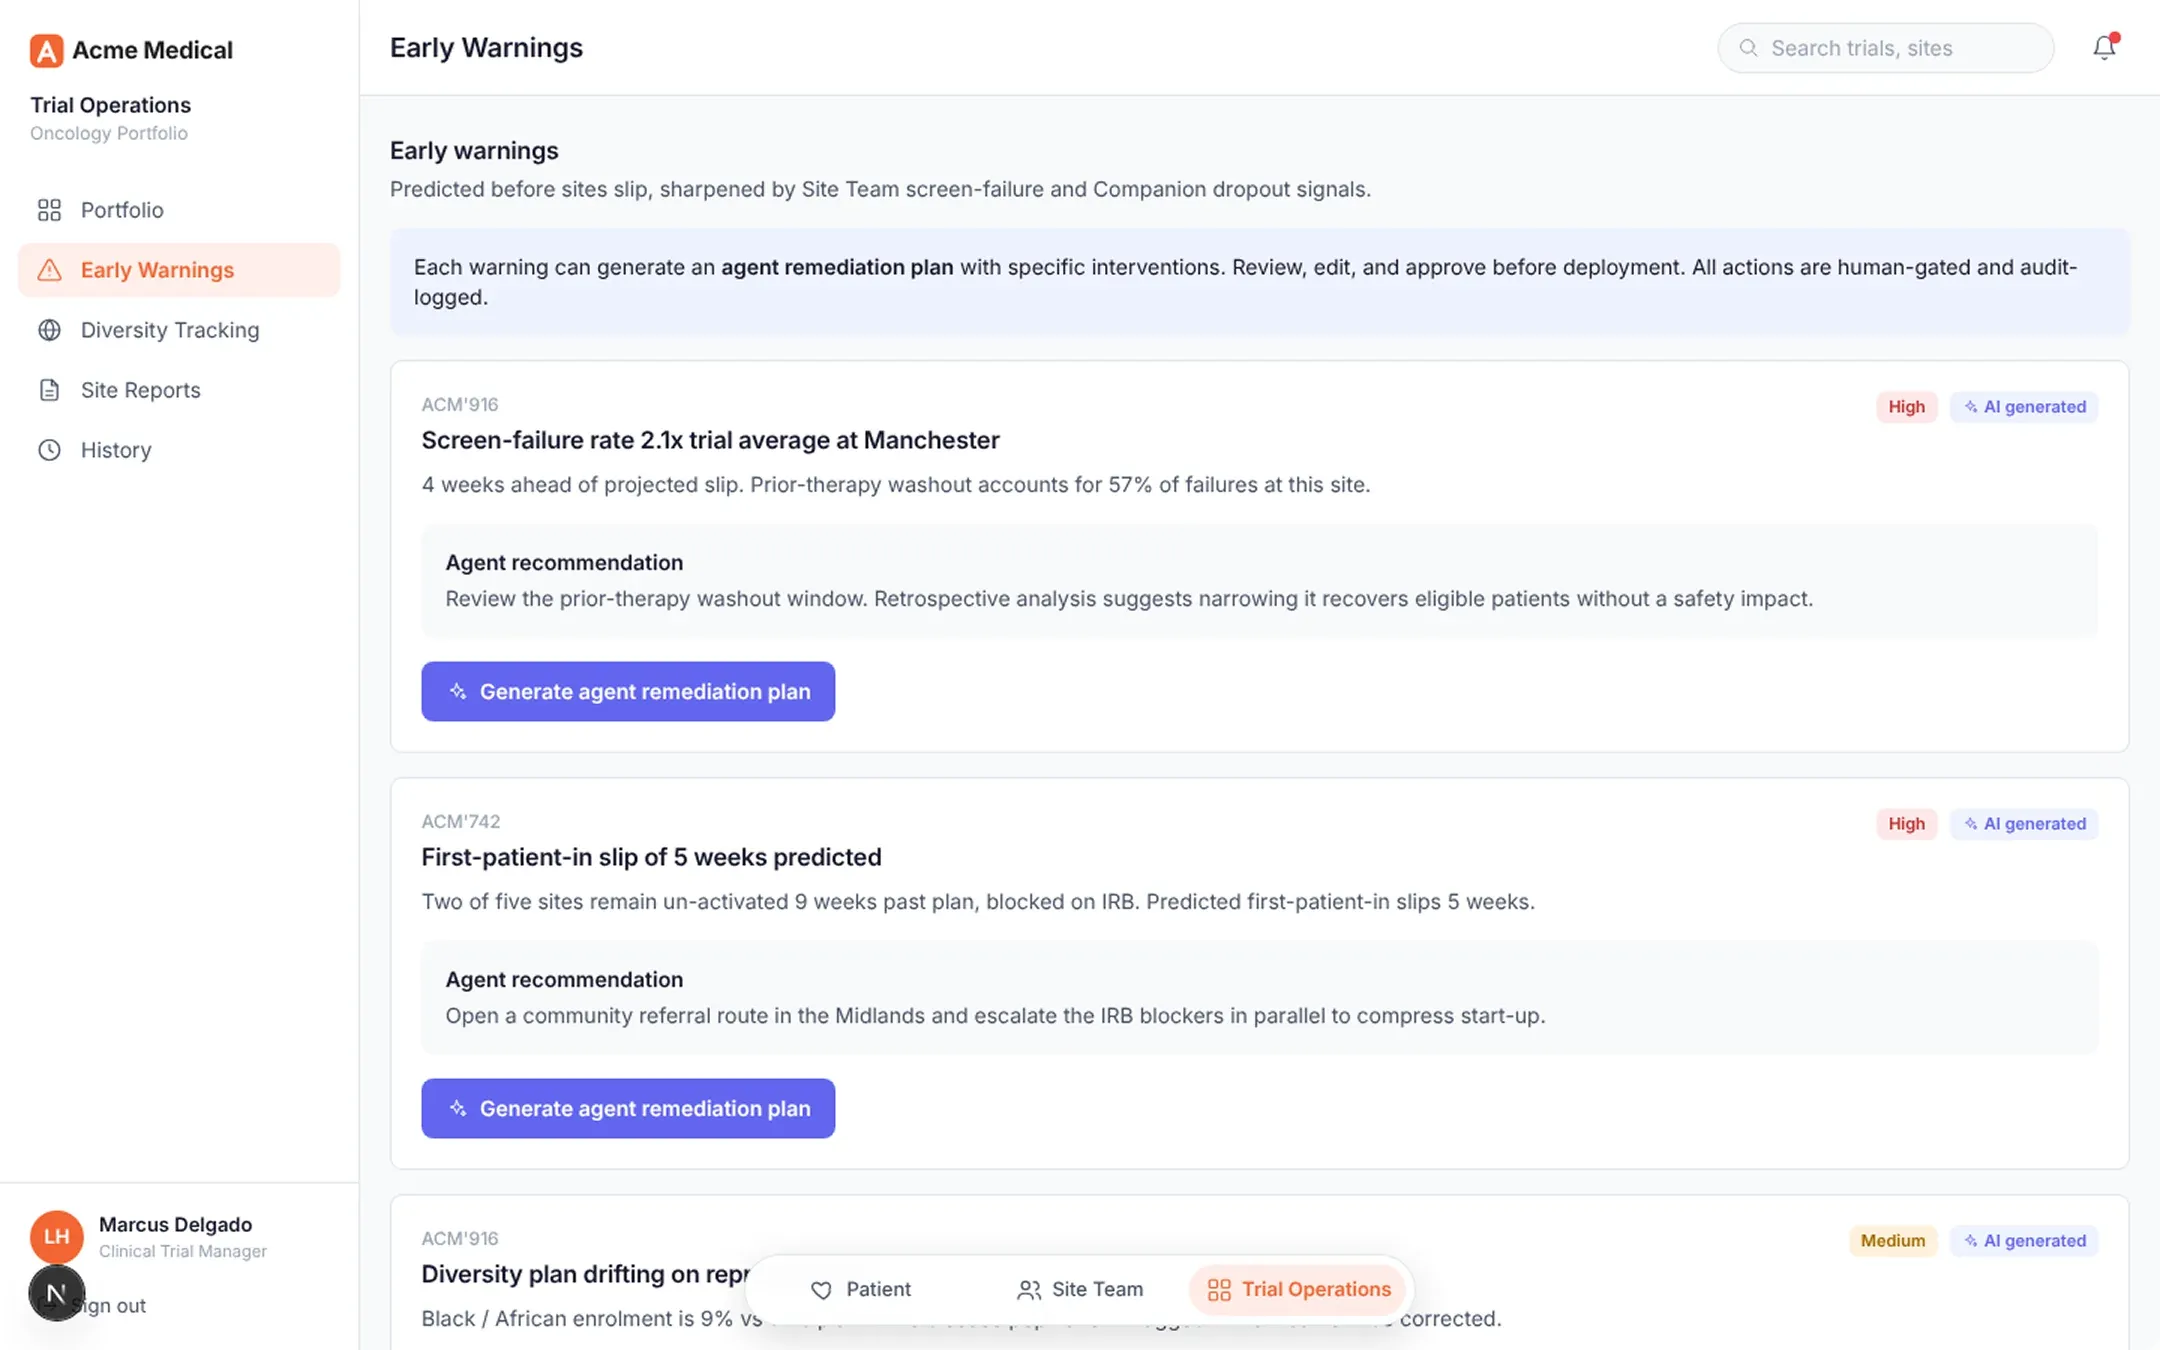
Task: Click AI generated tag on Manchester warning
Action: click(x=2024, y=407)
